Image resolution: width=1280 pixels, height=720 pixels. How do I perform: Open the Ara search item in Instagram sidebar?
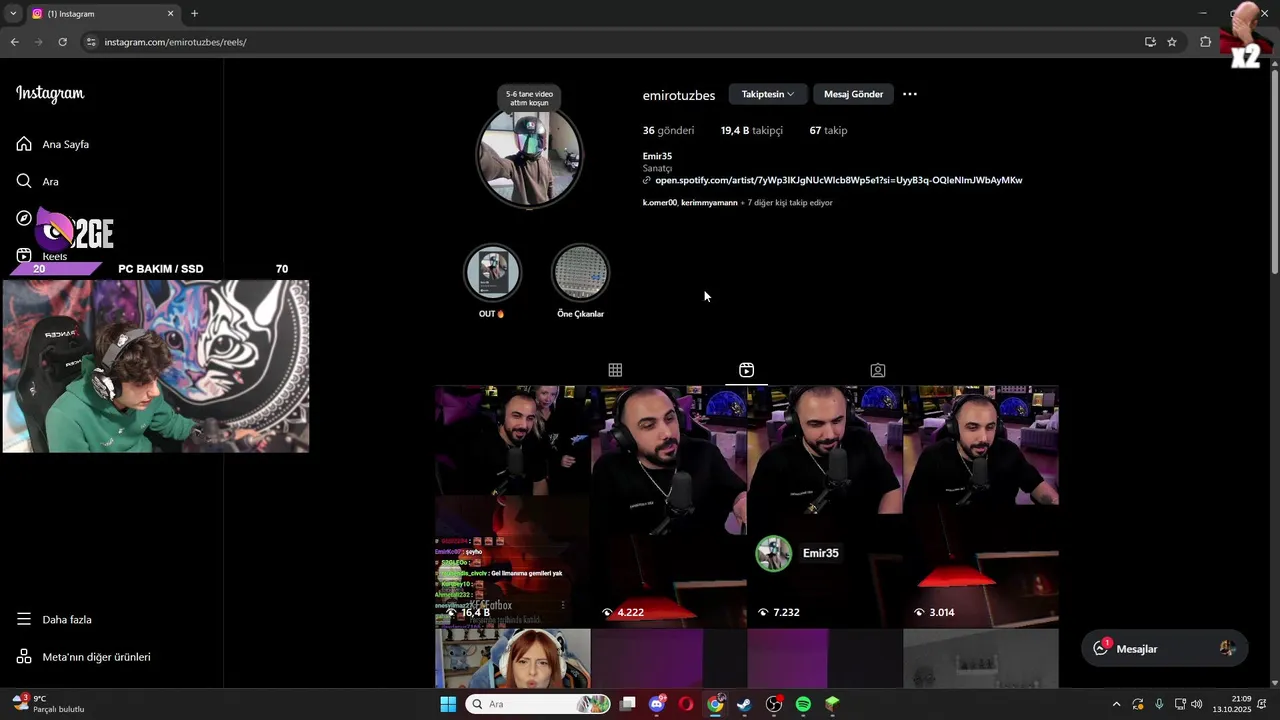38,182
